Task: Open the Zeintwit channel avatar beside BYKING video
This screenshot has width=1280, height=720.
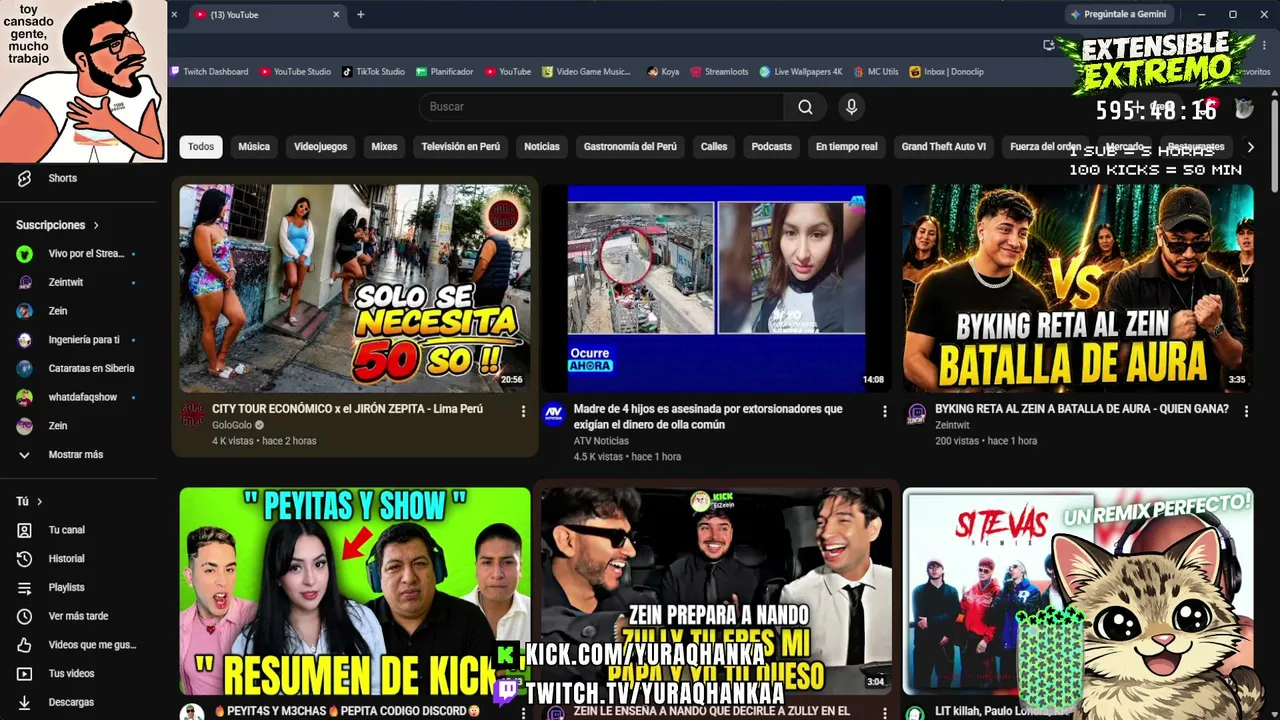Action: click(x=916, y=414)
